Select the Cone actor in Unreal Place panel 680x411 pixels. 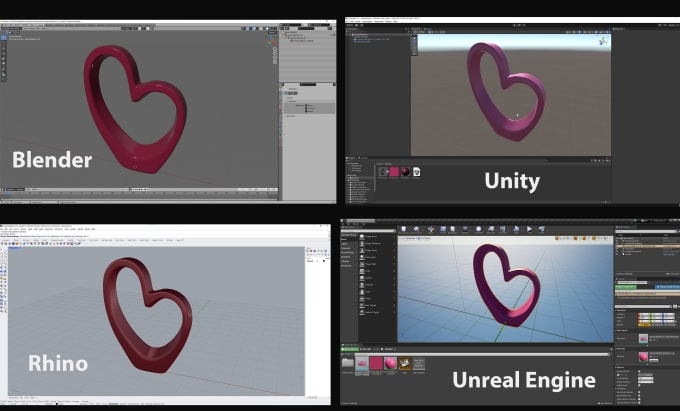[376, 291]
